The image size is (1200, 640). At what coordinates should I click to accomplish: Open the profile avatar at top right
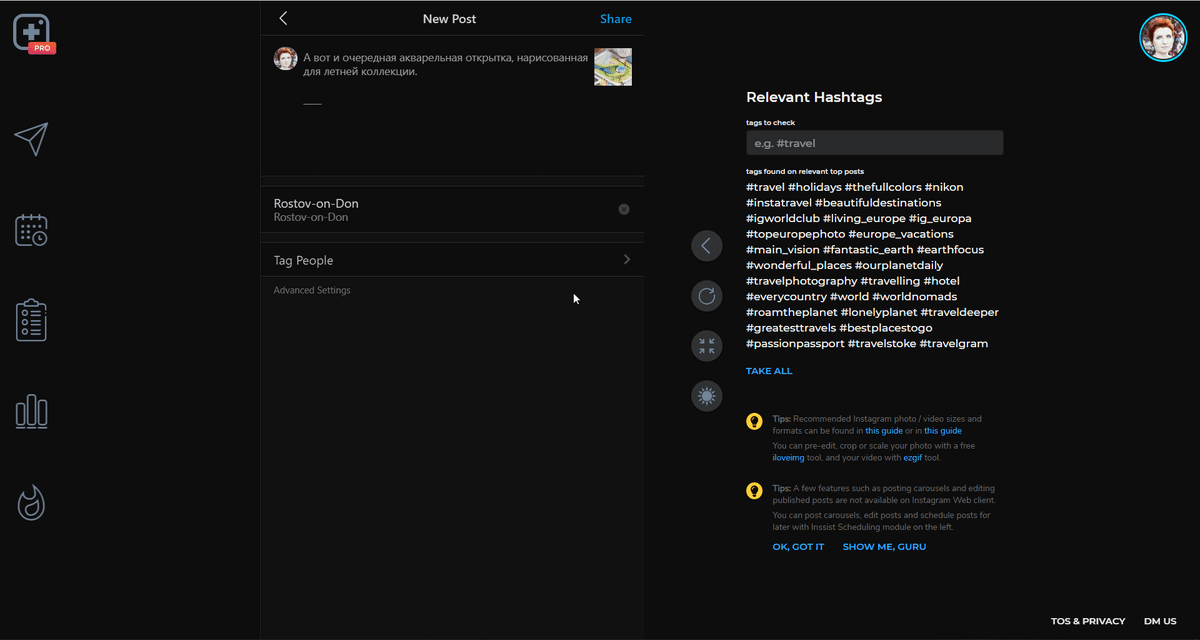(1163, 37)
